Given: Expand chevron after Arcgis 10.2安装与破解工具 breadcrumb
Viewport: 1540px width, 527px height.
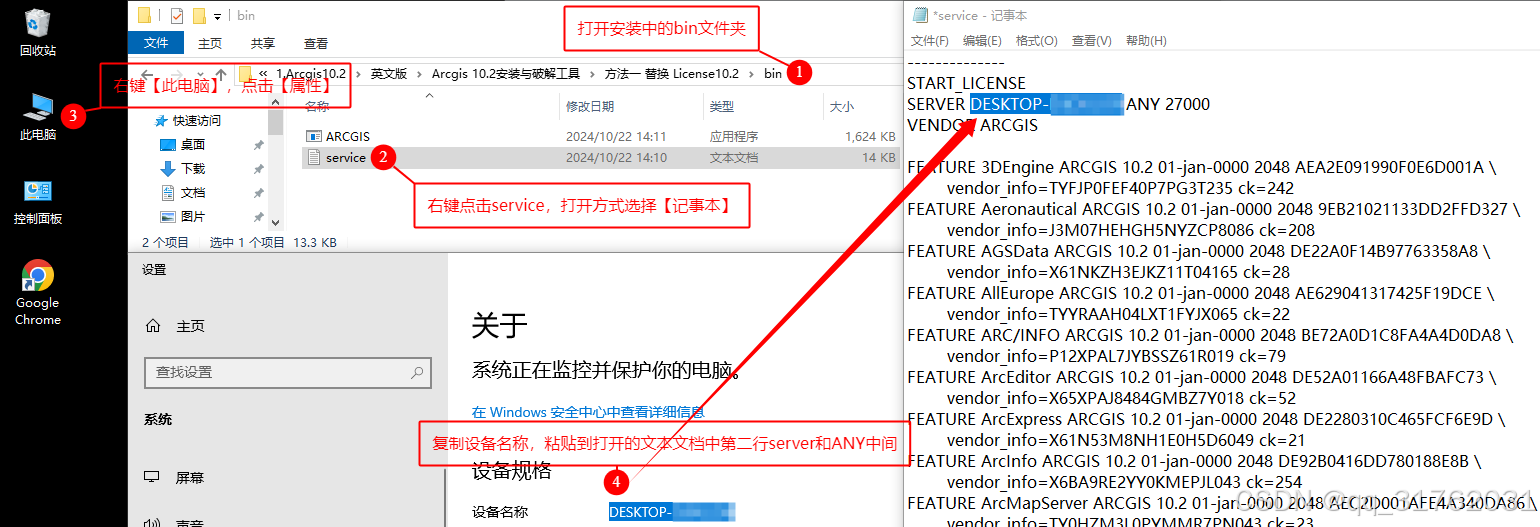Looking at the screenshot, I should [x=593, y=74].
